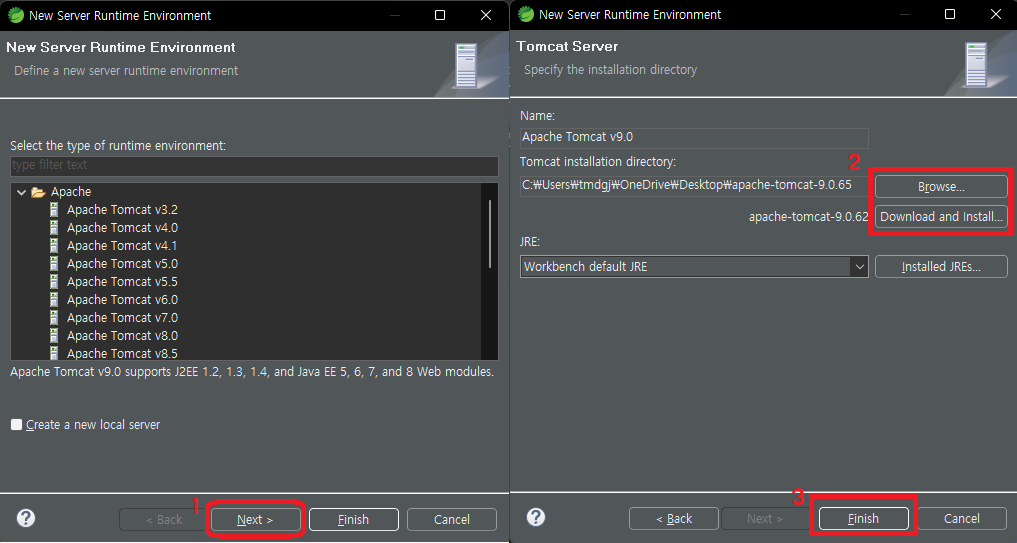Click the Name field Apache Tomcat v9.0
Screen dimensions: 1017x543
(694, 138)
